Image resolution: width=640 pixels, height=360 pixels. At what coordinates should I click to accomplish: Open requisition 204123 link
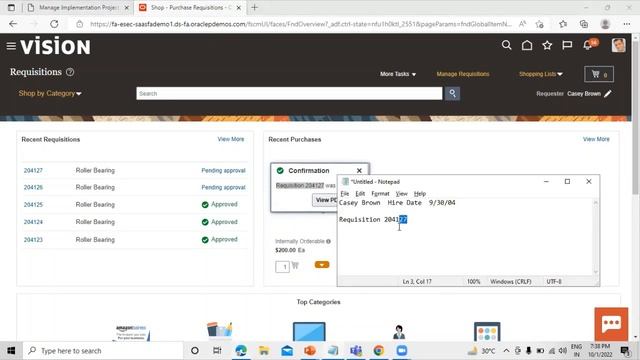[33, 240]
